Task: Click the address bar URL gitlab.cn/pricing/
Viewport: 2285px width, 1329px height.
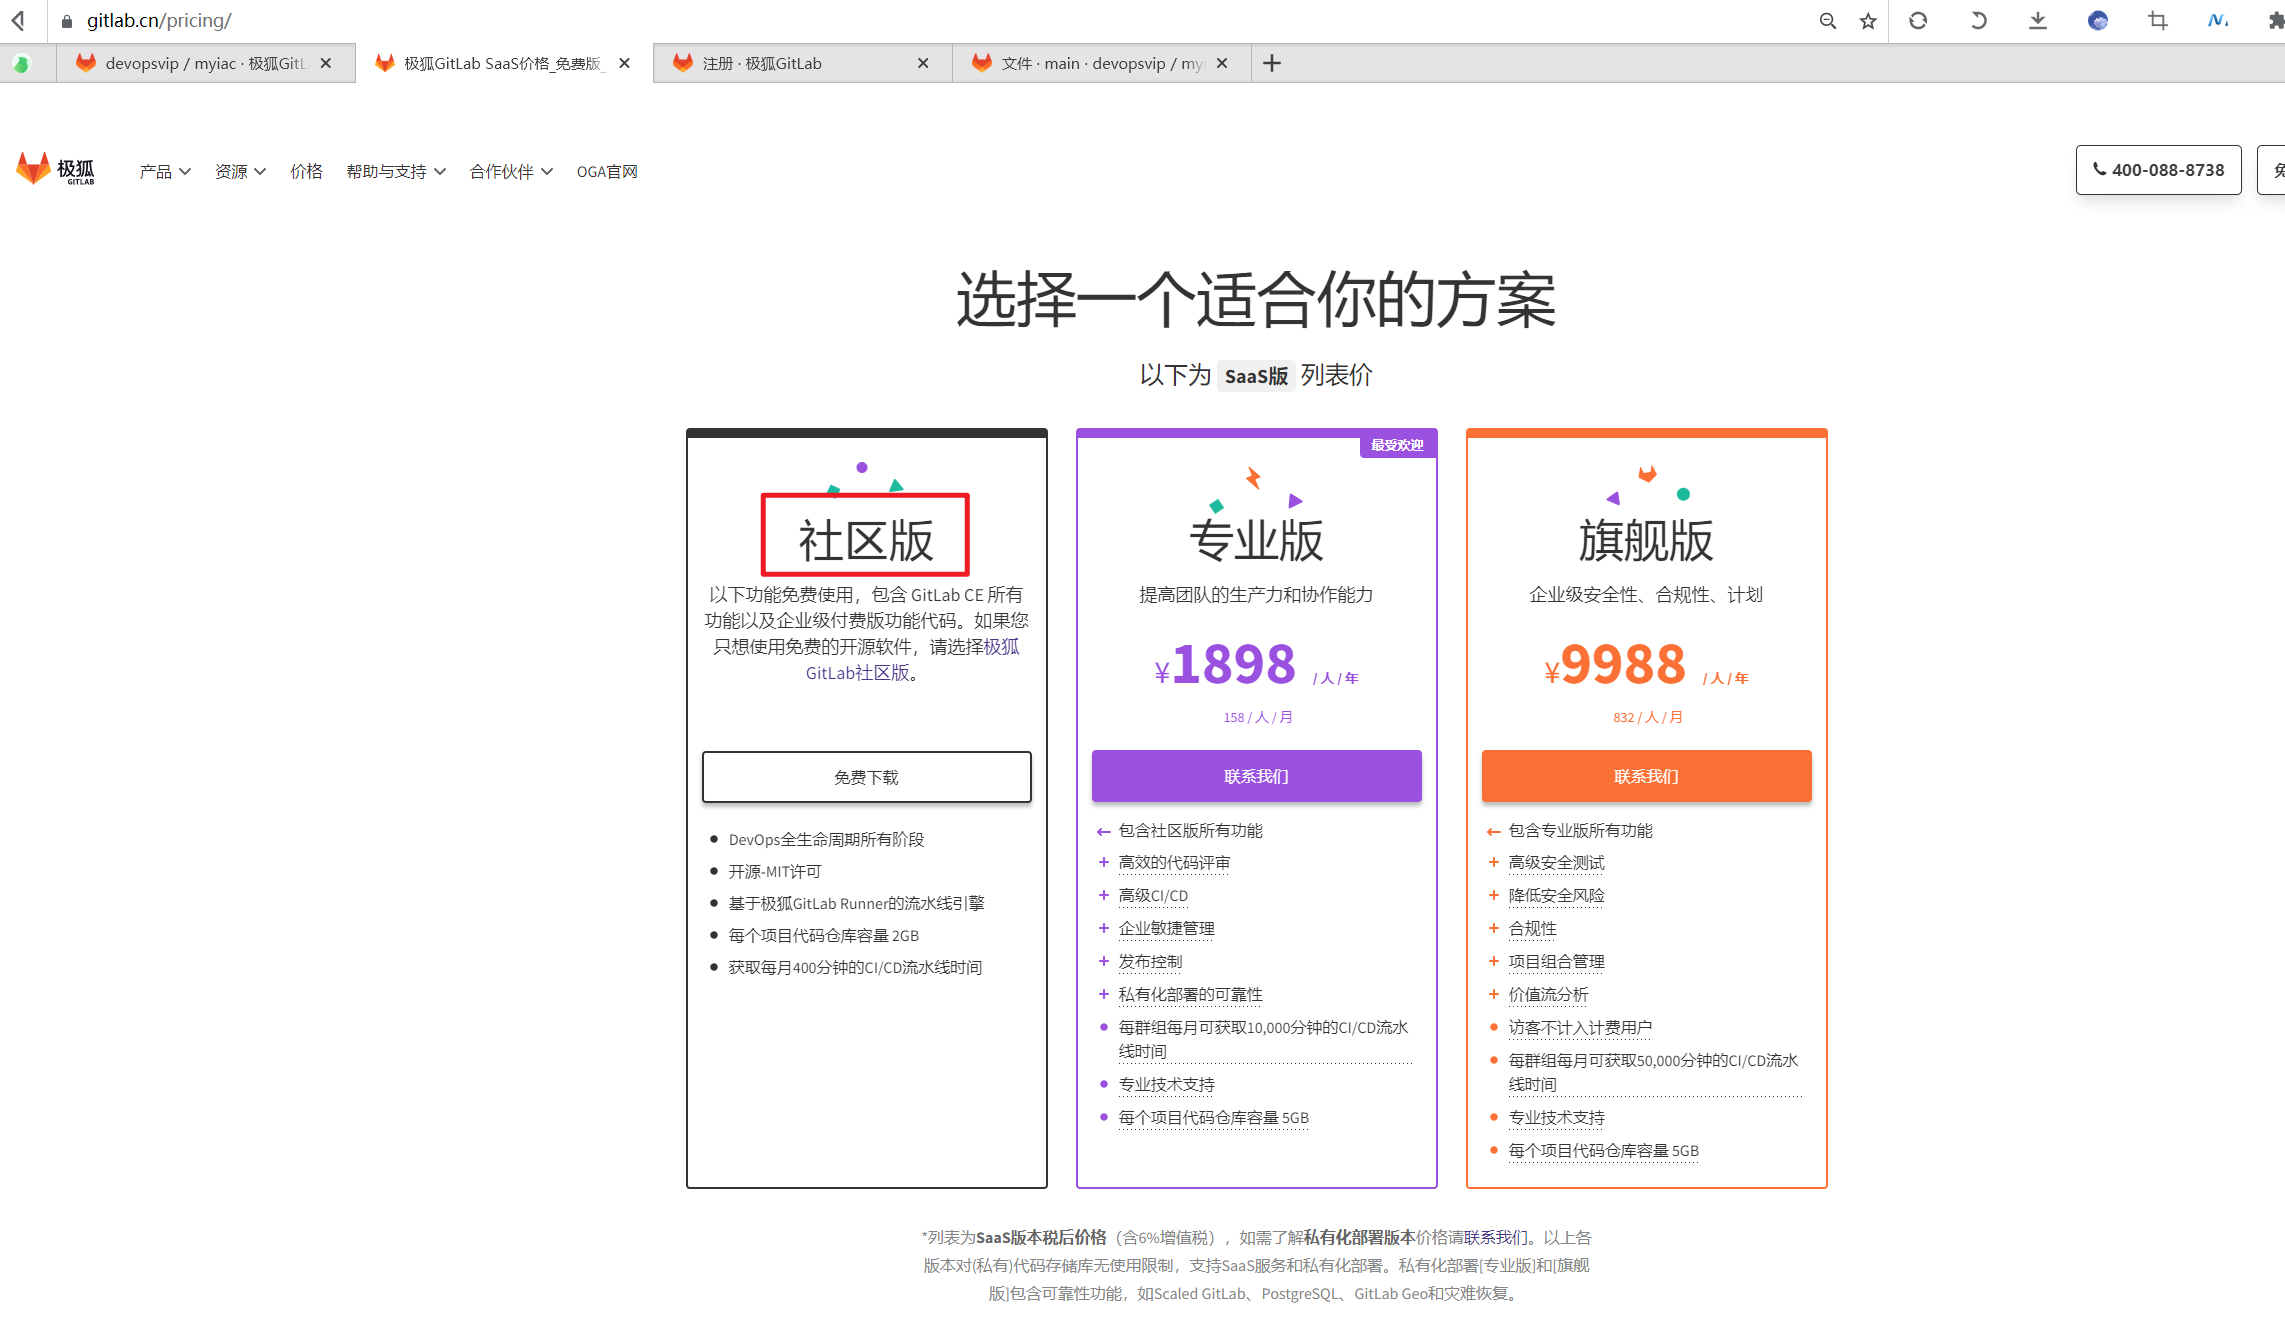Action: click(159, 21)
